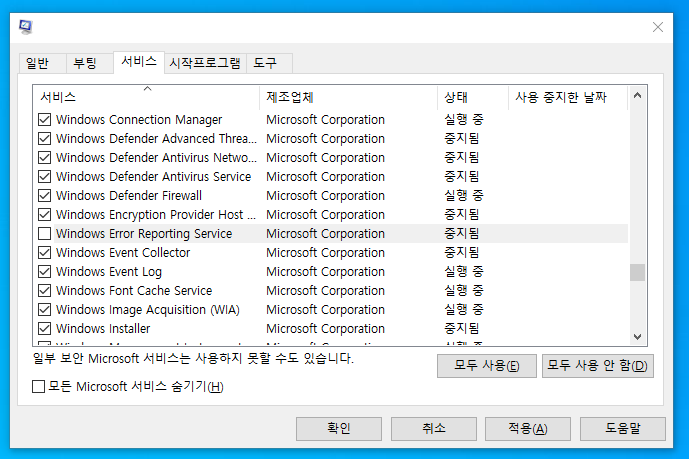This screenshot has height=459, width=689.
Task: Confirm with the 확인 button
Action: coord(339,429)
